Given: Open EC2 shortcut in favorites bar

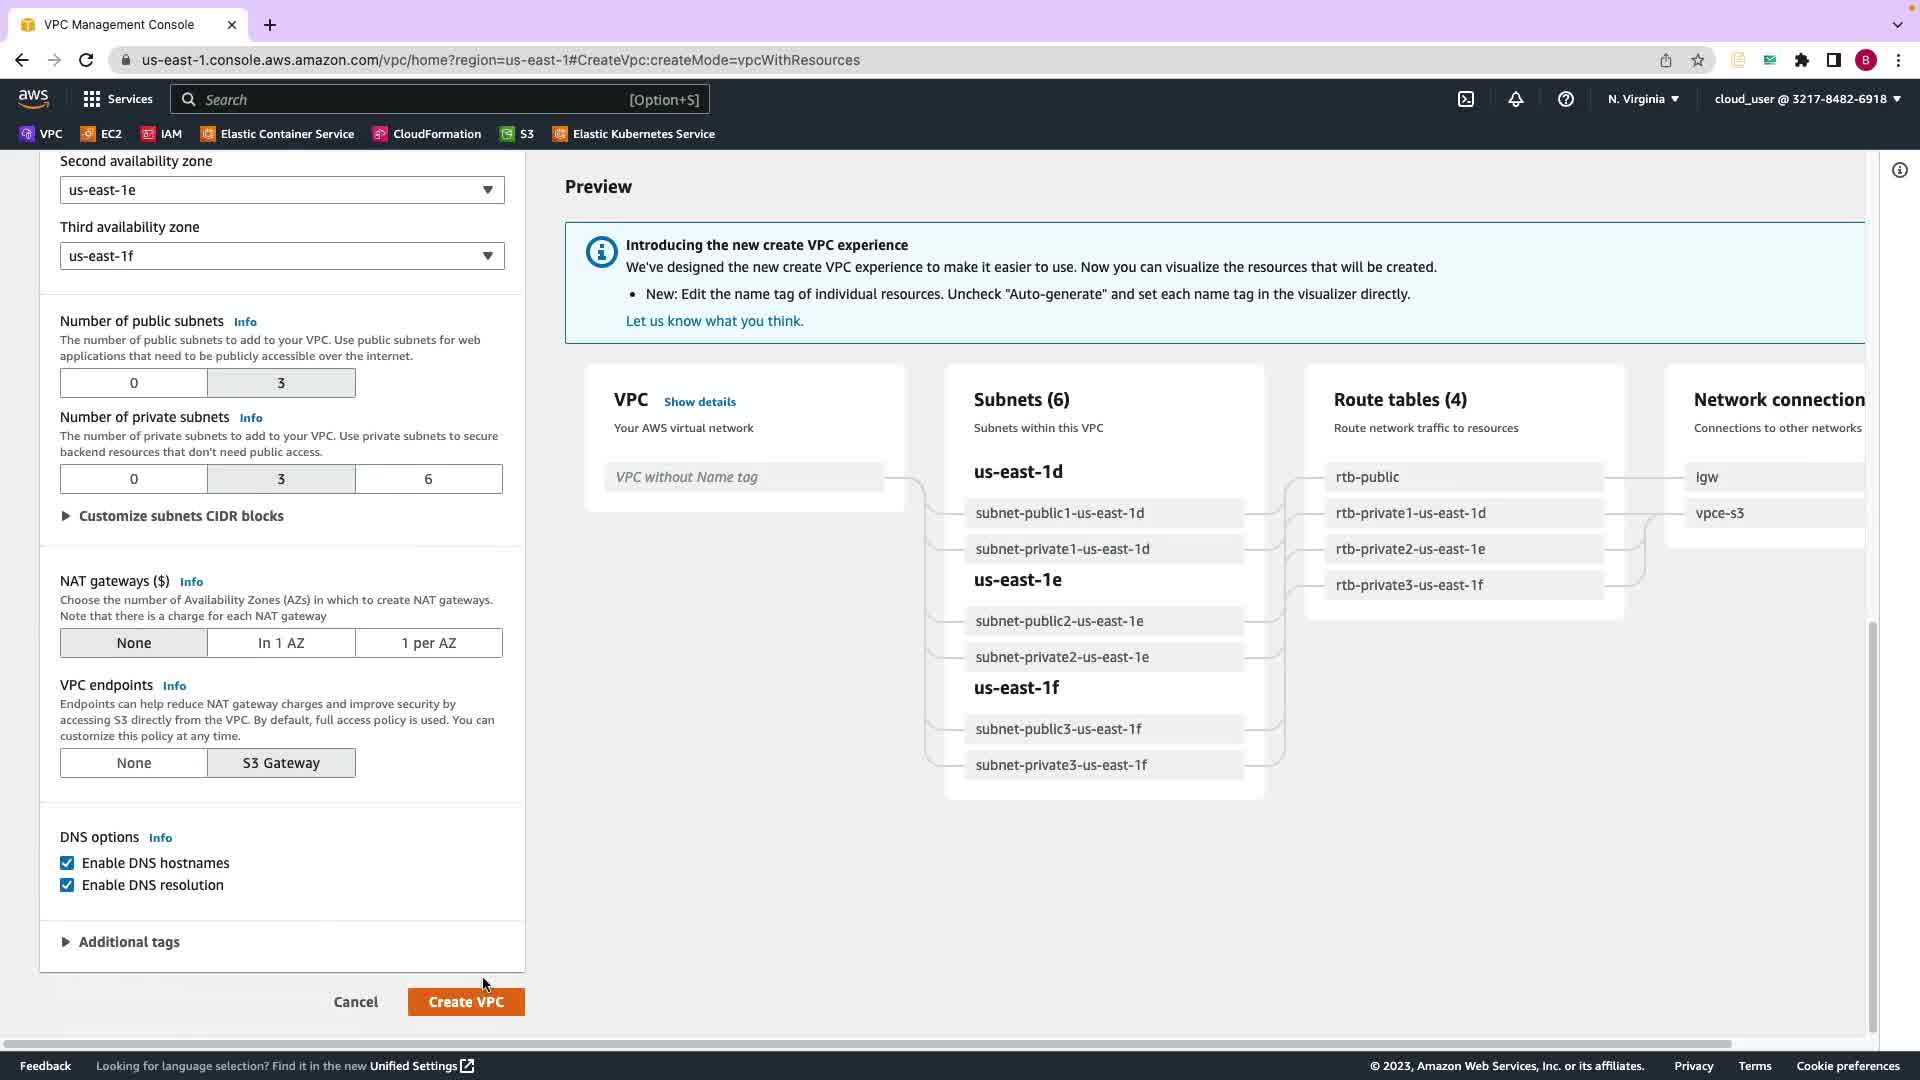Looking at the screenshot, I should pyautogui.click(x=101, y=134).
